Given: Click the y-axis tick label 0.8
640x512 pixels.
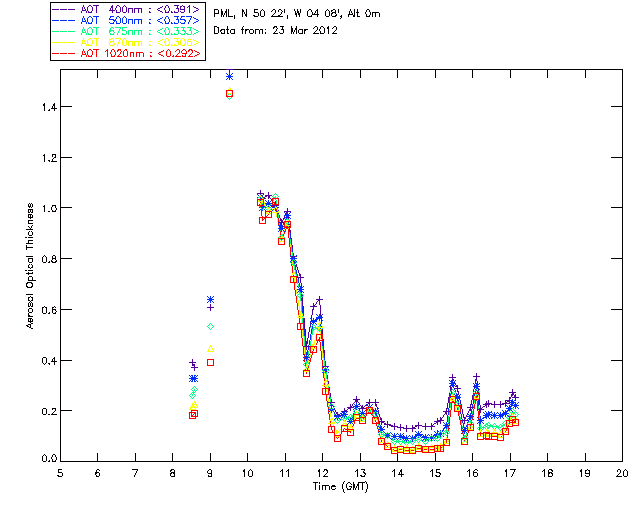Looking at the screenshot, I should coord(49,259).
